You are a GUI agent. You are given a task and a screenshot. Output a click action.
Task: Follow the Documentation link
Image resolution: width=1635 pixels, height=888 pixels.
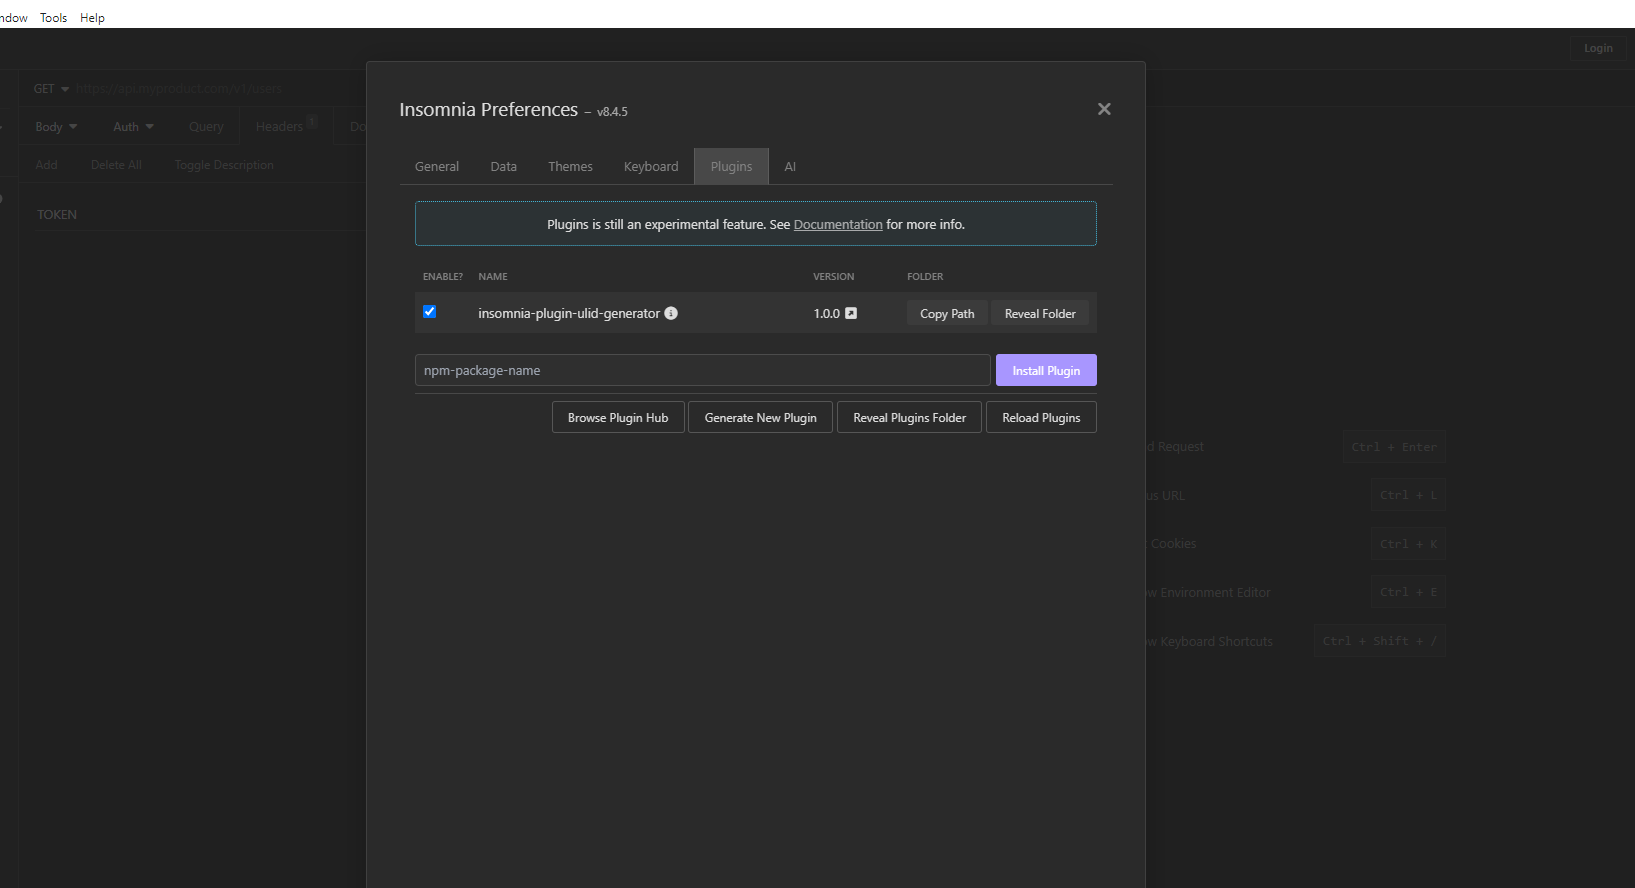838,225
